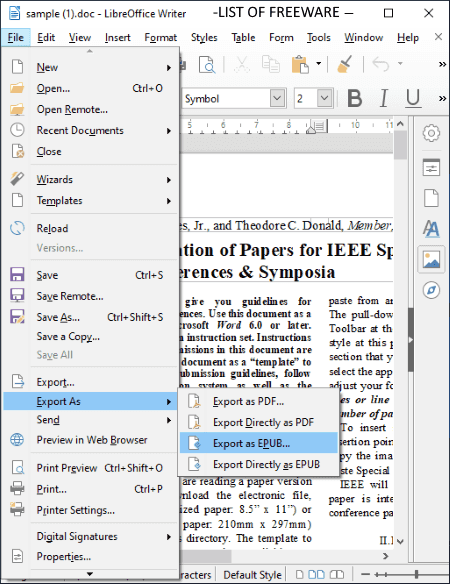Open the Send submenu
The height and width of the screenshot is (584, 450).
[x=91, y=420]
